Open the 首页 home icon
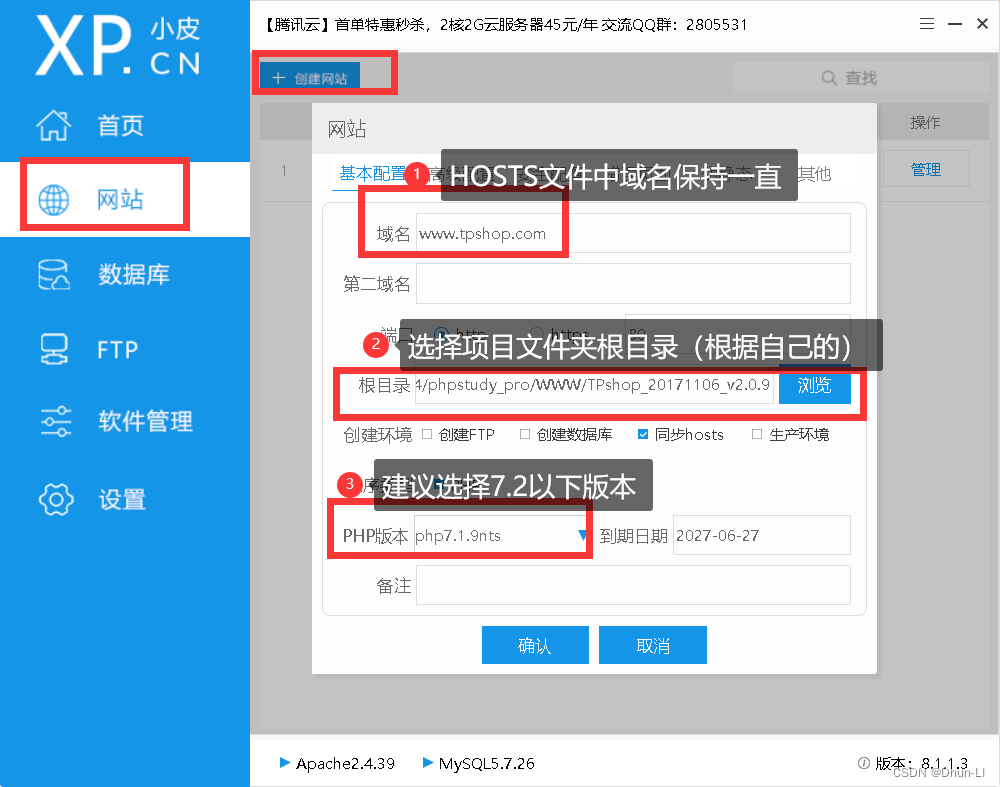1000x787 pixels. click(x=54, y=125)
